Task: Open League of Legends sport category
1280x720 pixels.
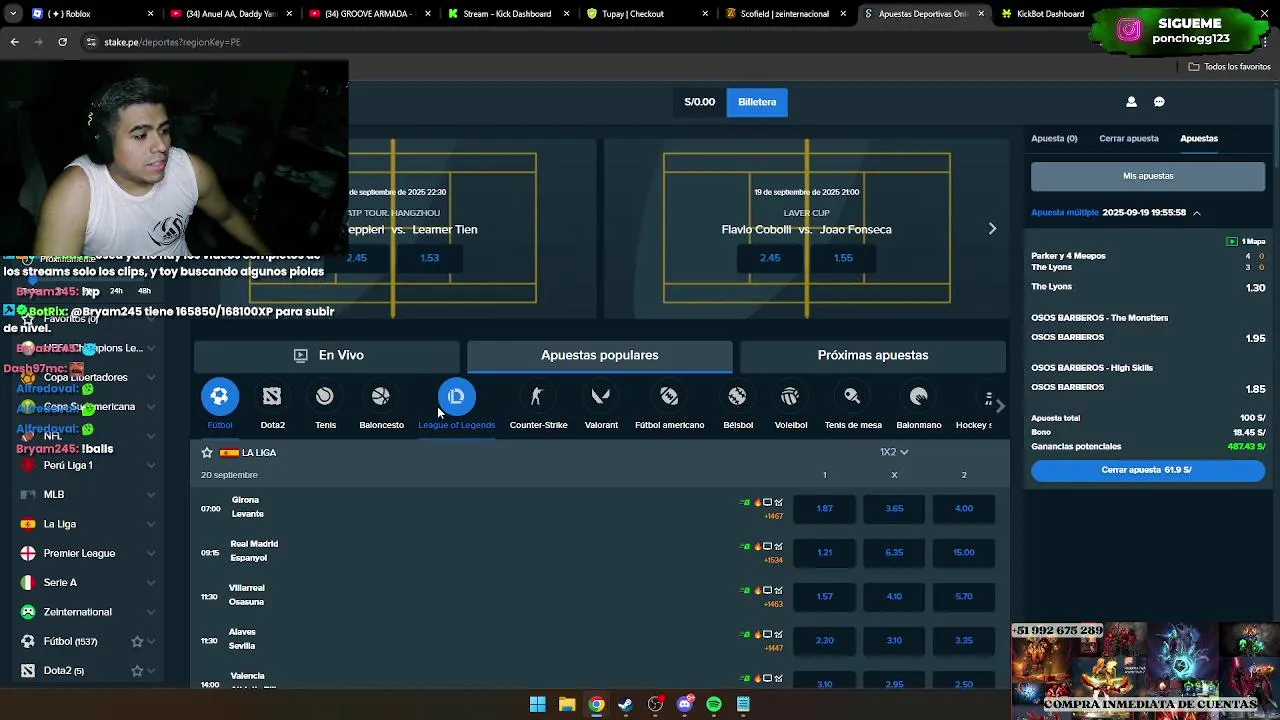Action: pyautogui.click(x=456, y=397)
